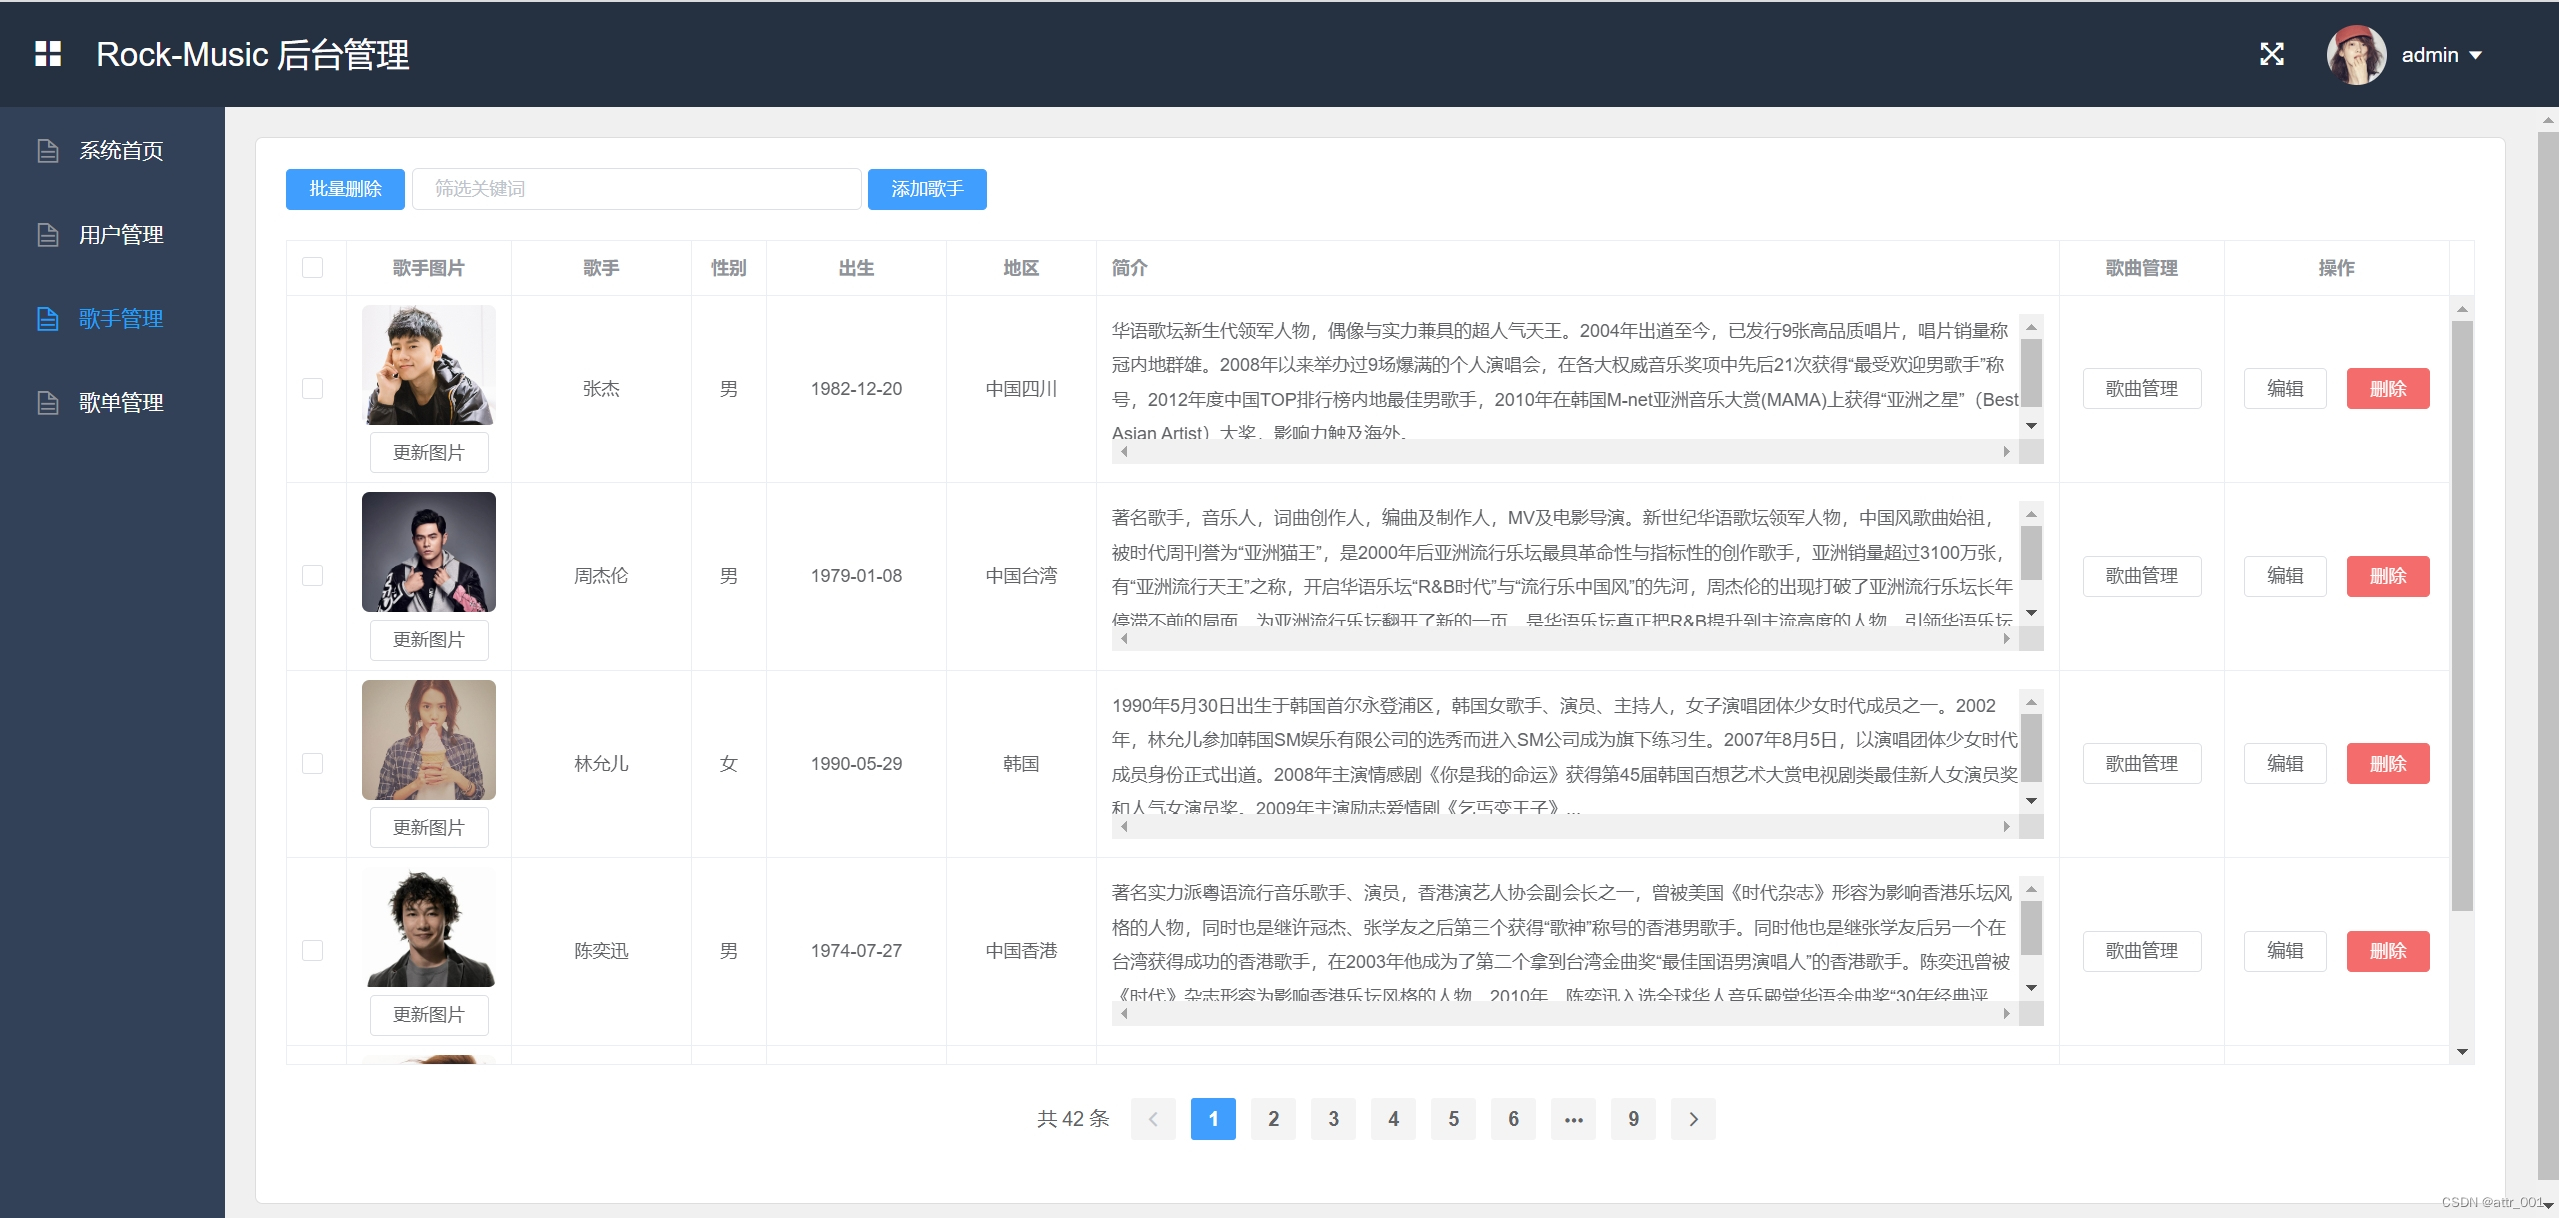Screen dimensions: 2559x1218
Task: Open 歌单管理 from the sidebar menu
Action: [x=120, y=402]
